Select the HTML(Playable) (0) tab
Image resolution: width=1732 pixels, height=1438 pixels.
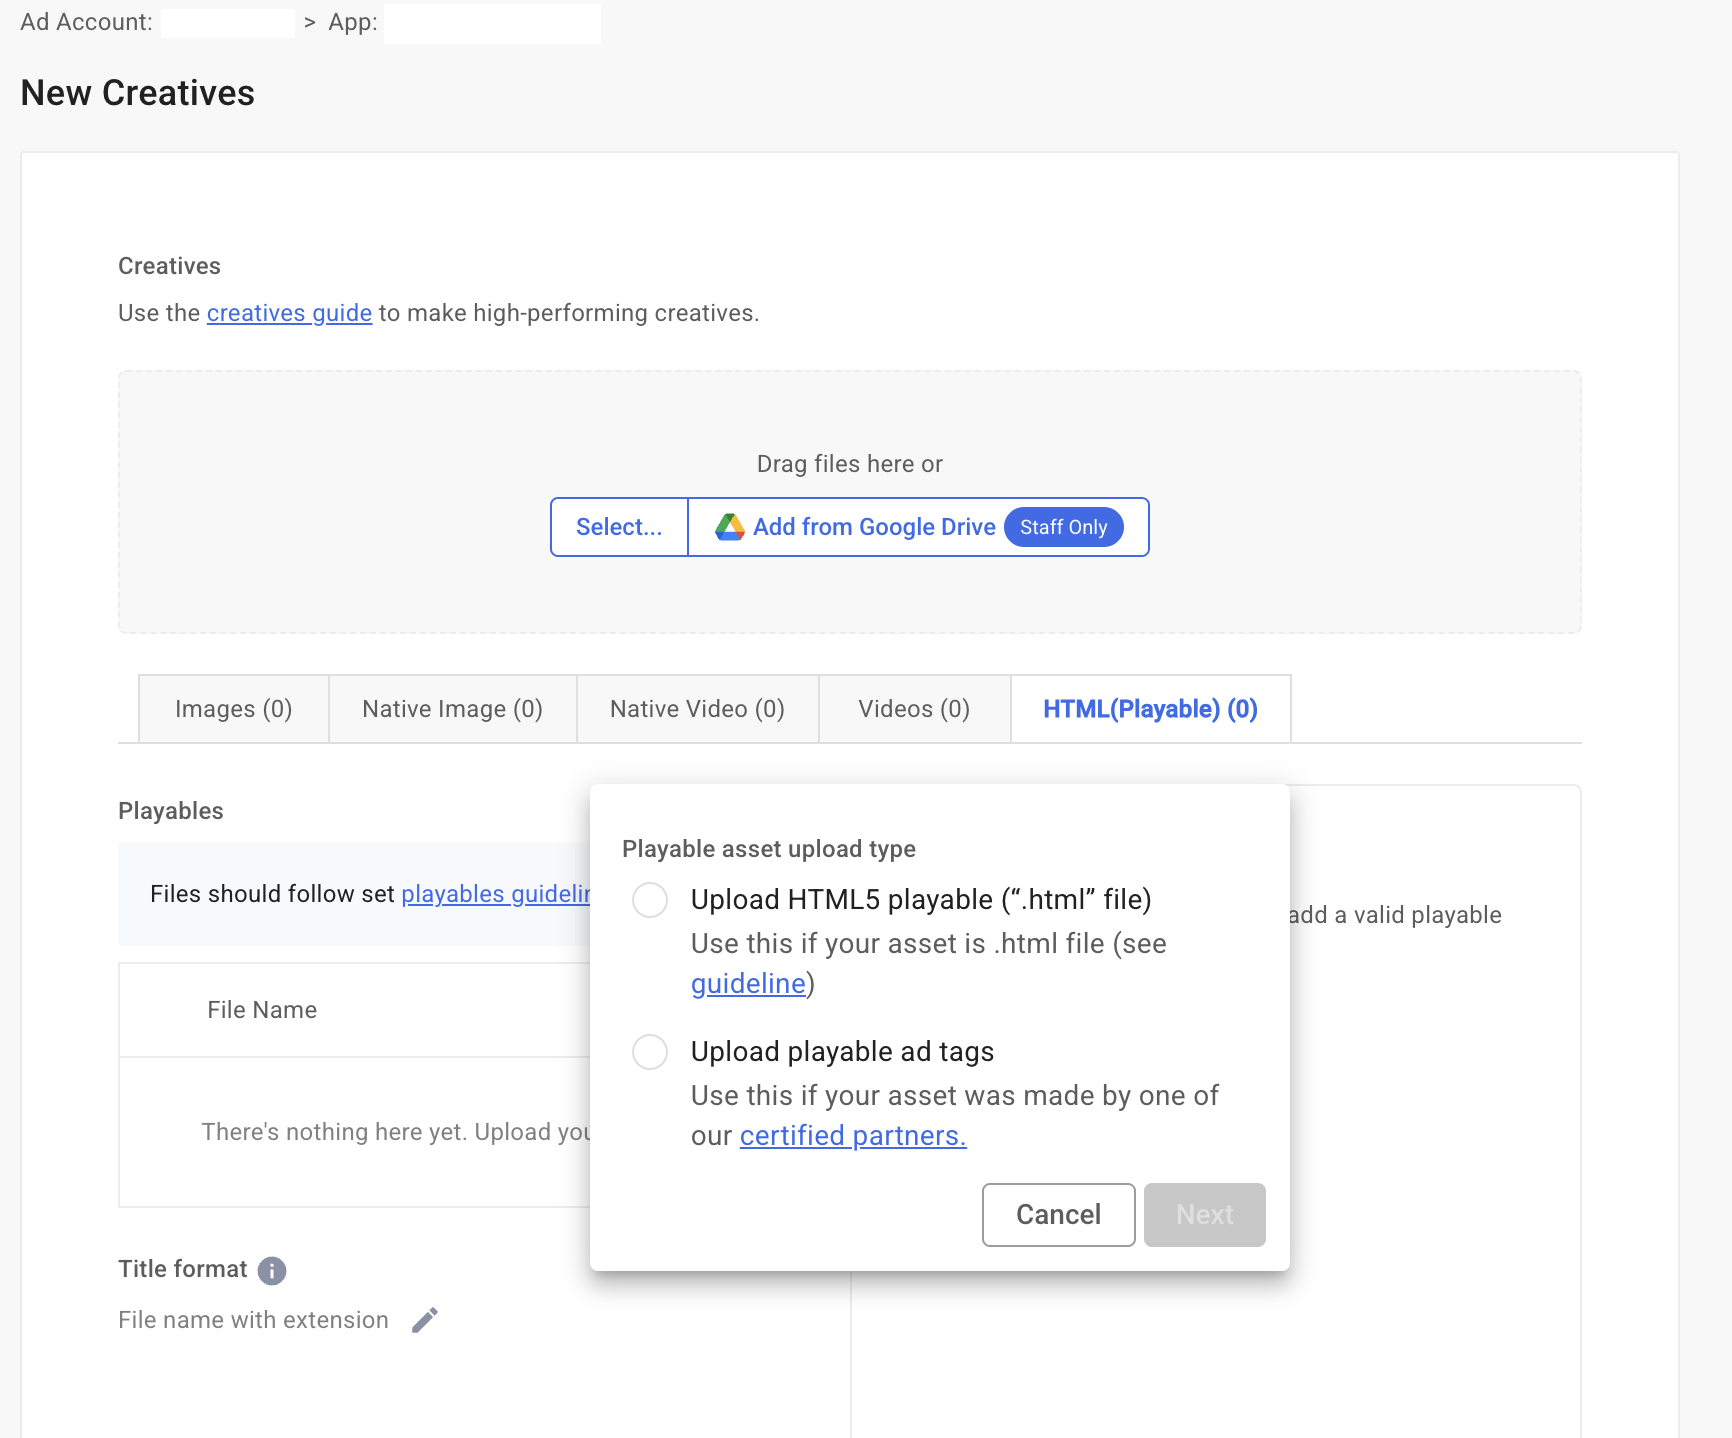(1151, 709)
